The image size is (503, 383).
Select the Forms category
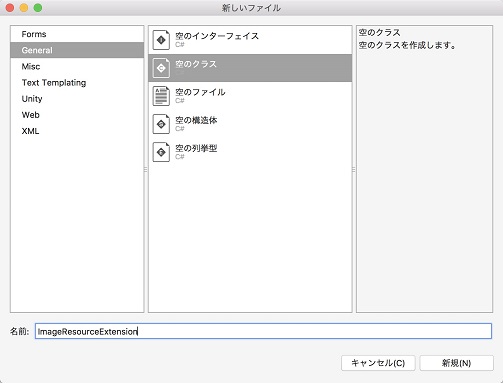[x=77, y=34]
